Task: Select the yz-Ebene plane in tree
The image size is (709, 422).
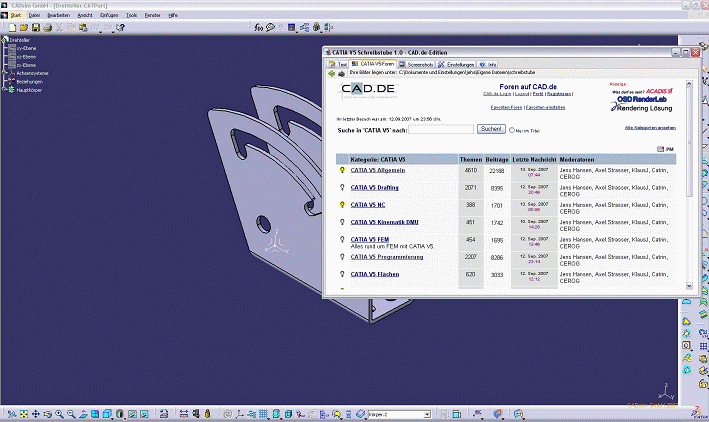Action: (x=22, y=57)
